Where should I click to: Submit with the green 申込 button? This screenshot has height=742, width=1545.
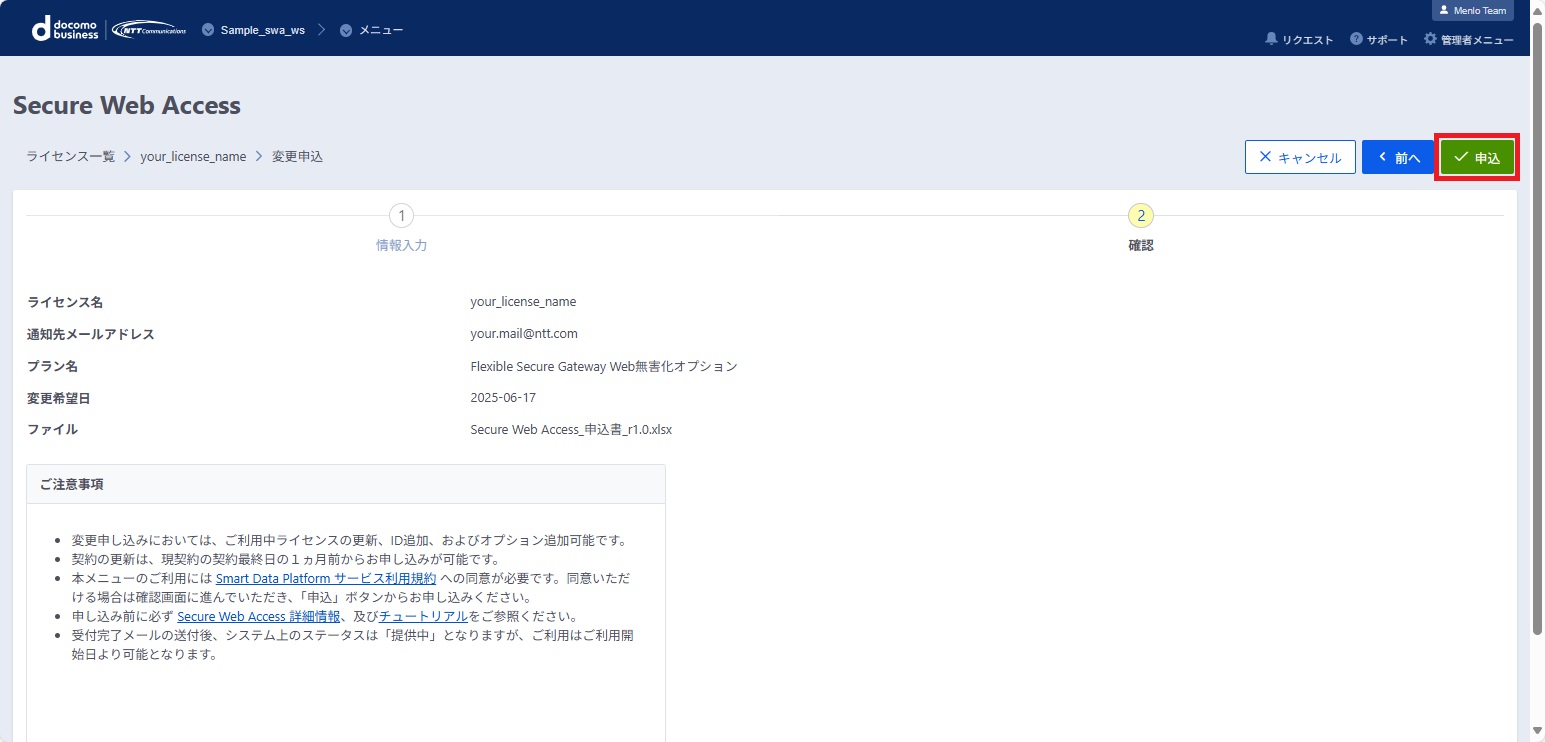pos(1477,157)
